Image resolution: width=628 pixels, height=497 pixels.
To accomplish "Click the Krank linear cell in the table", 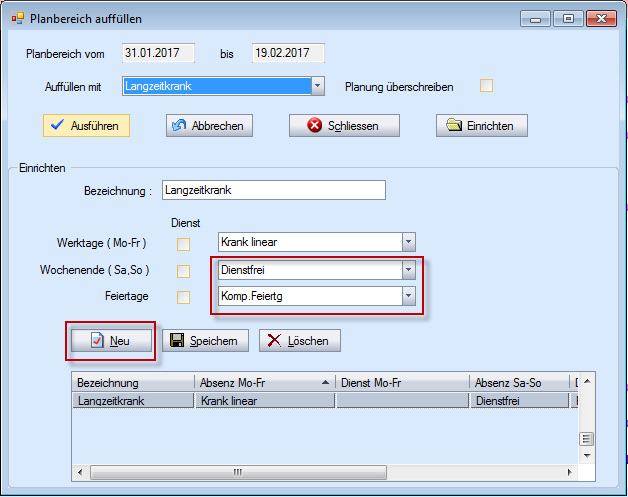I will point(265,400).
